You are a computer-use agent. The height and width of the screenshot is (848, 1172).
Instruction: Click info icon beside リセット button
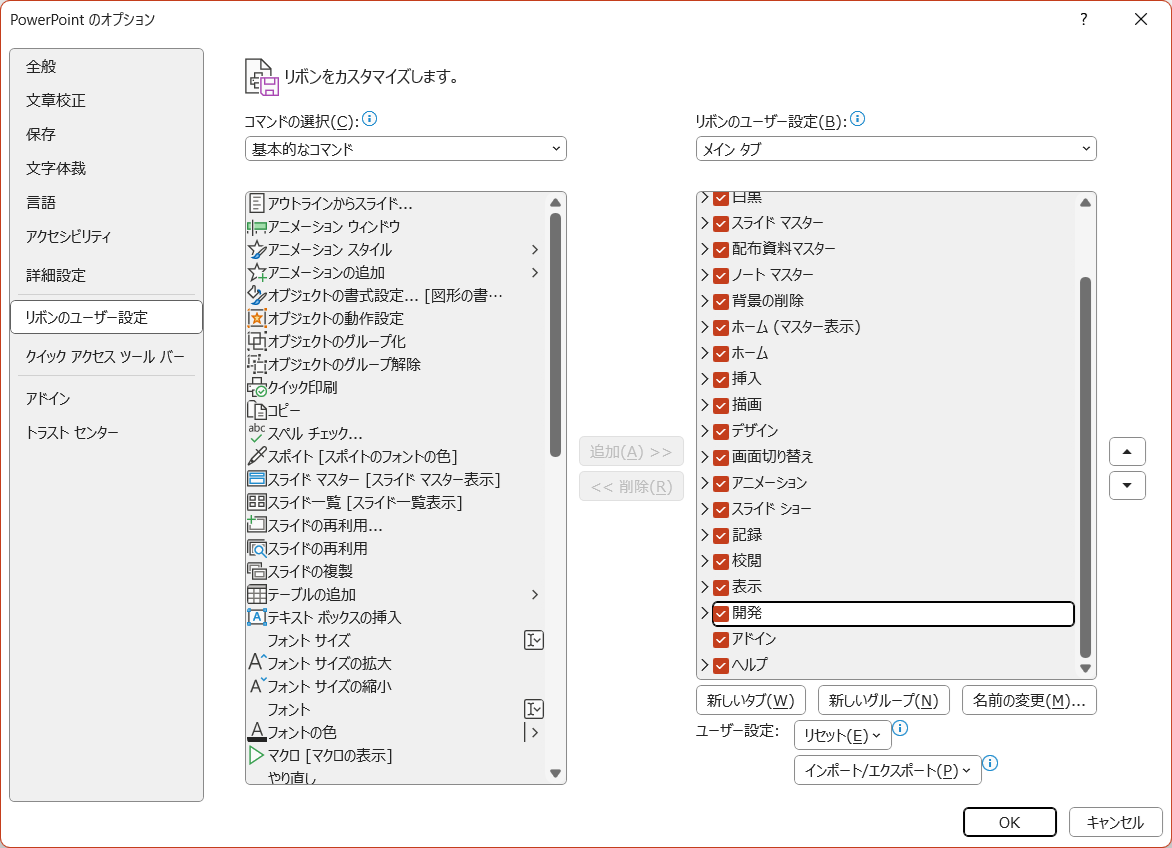[900, 728]
